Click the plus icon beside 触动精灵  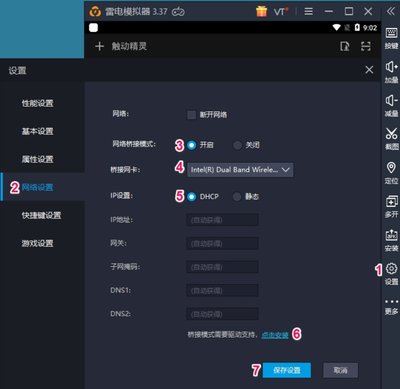(99, 46)
